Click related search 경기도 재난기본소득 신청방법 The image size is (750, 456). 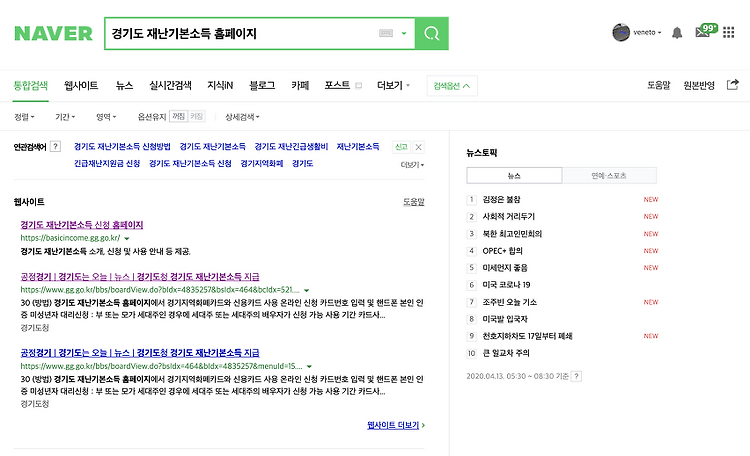click(122, 146)
